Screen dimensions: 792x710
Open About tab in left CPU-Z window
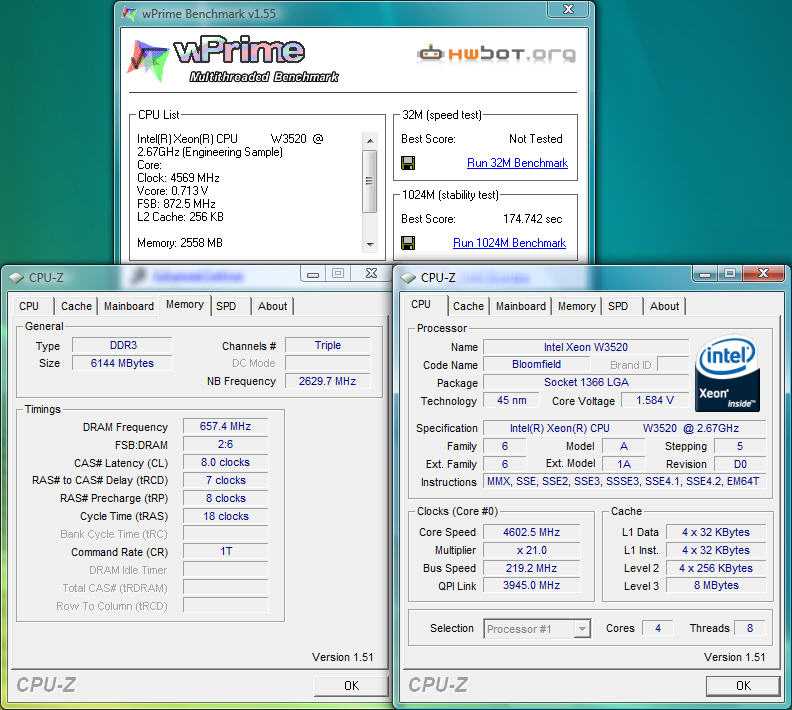coord(272,306)
